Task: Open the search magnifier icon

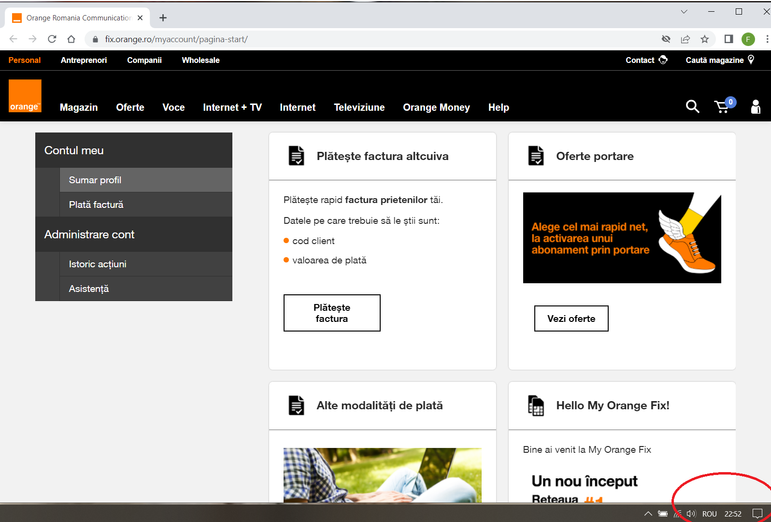Action: tap(692, 107)
